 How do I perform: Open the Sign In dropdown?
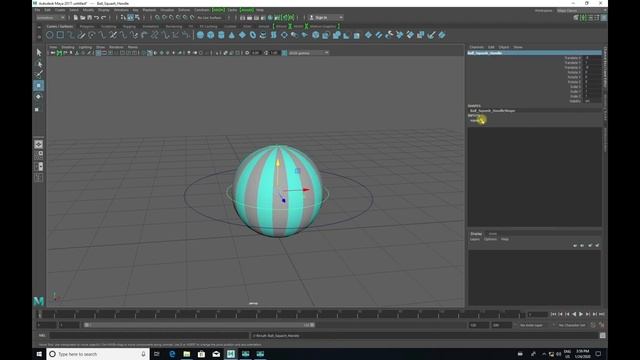[x=325, y=18]
